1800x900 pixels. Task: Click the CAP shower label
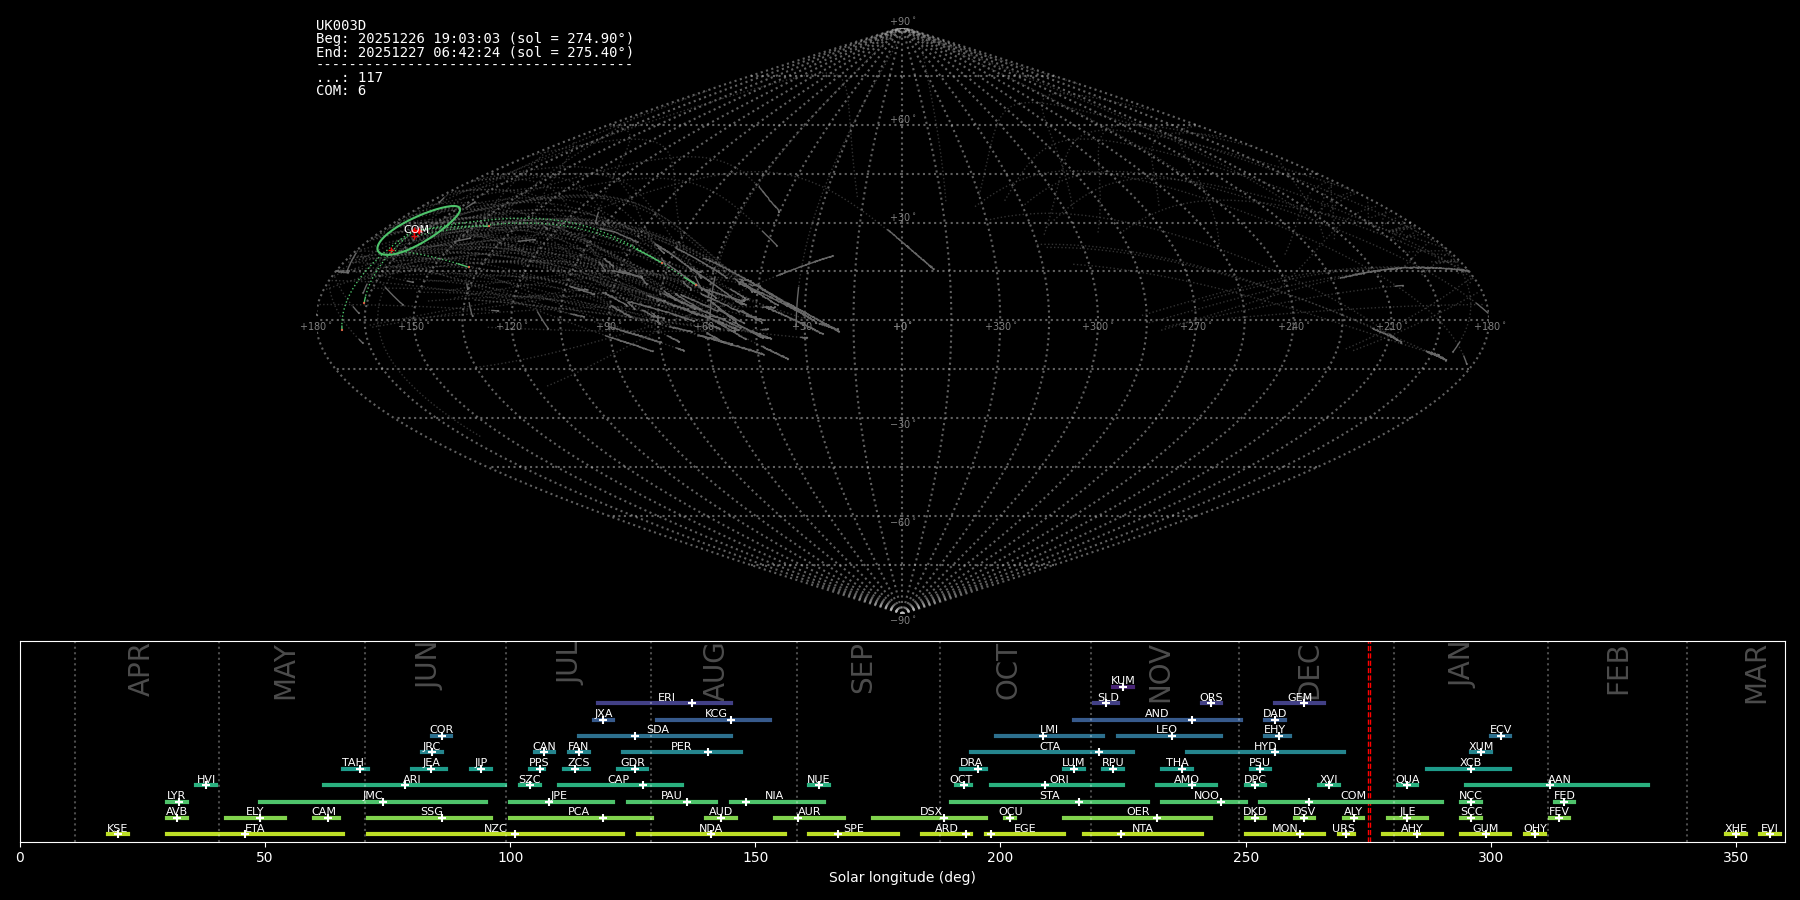619,780
